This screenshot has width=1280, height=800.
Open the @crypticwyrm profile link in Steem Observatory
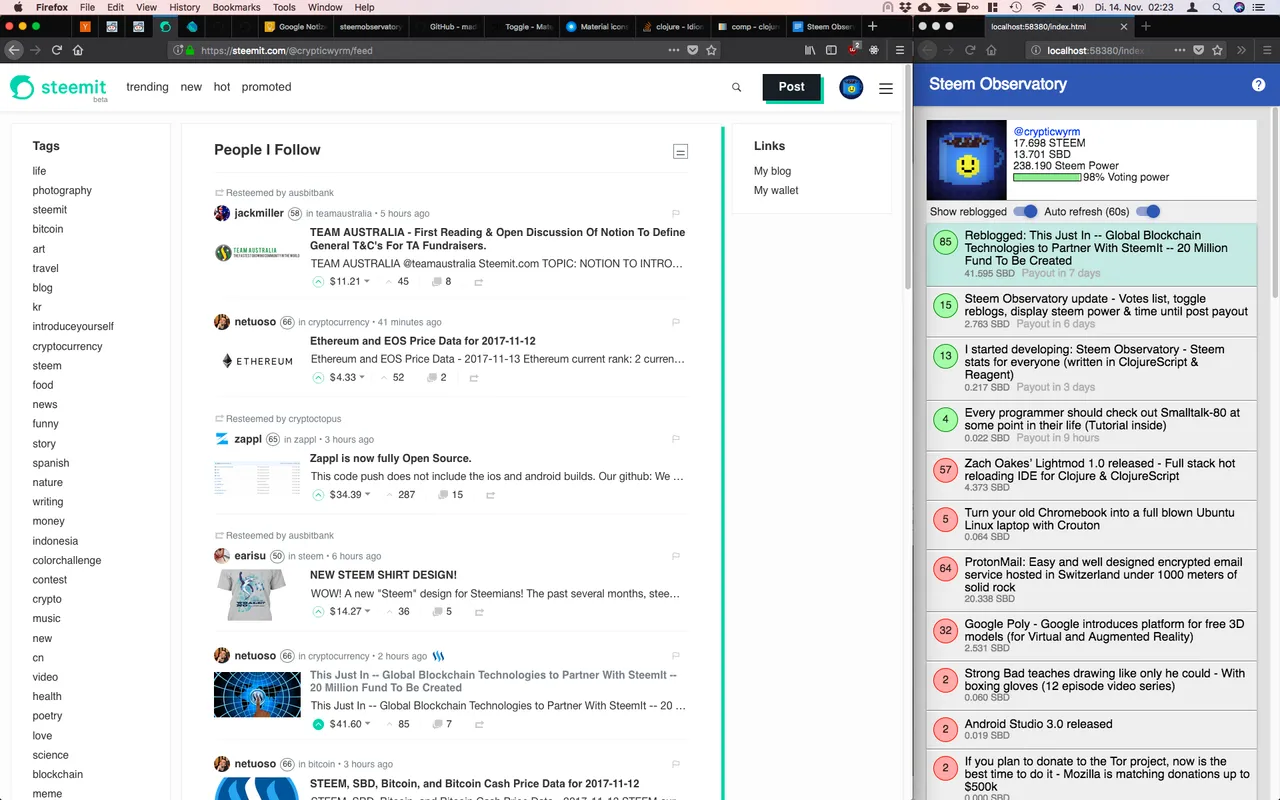click(1047, 132)
